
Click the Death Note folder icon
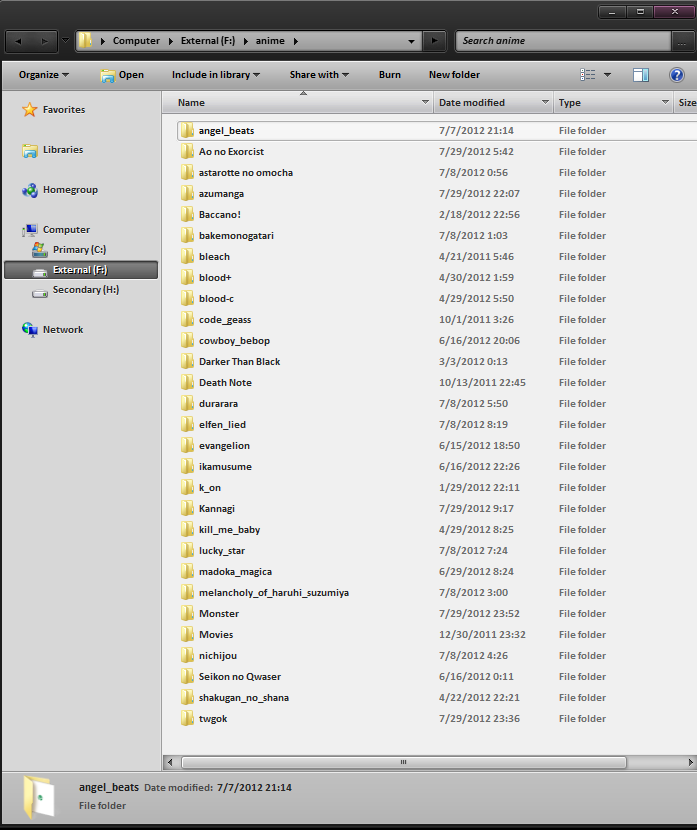[x=187, y=382]
